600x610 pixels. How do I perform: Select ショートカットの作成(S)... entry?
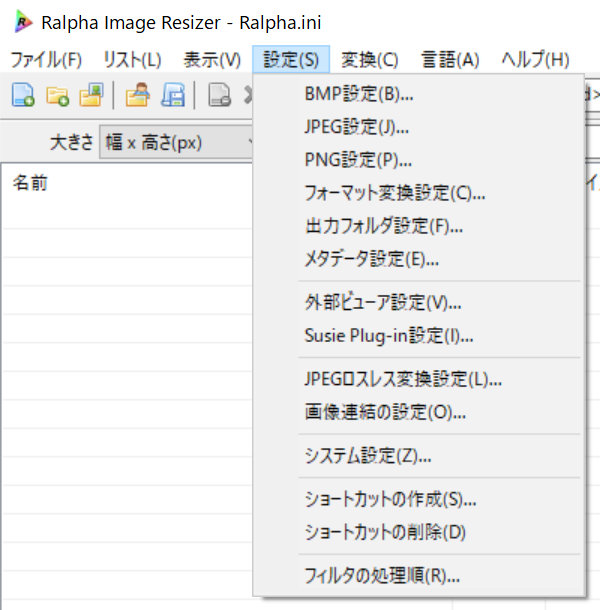[x=419, y=499]
